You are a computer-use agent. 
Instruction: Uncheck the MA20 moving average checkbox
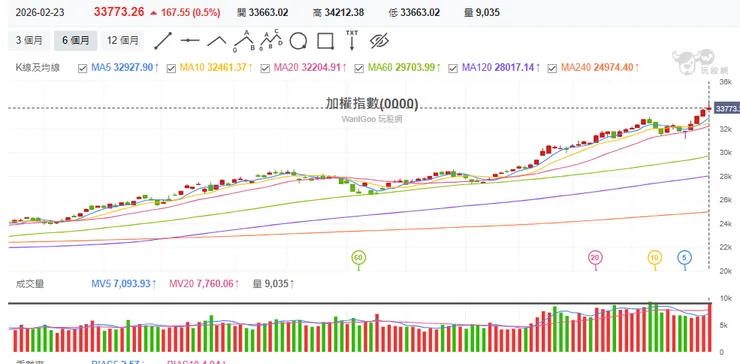tap(265, 68)
